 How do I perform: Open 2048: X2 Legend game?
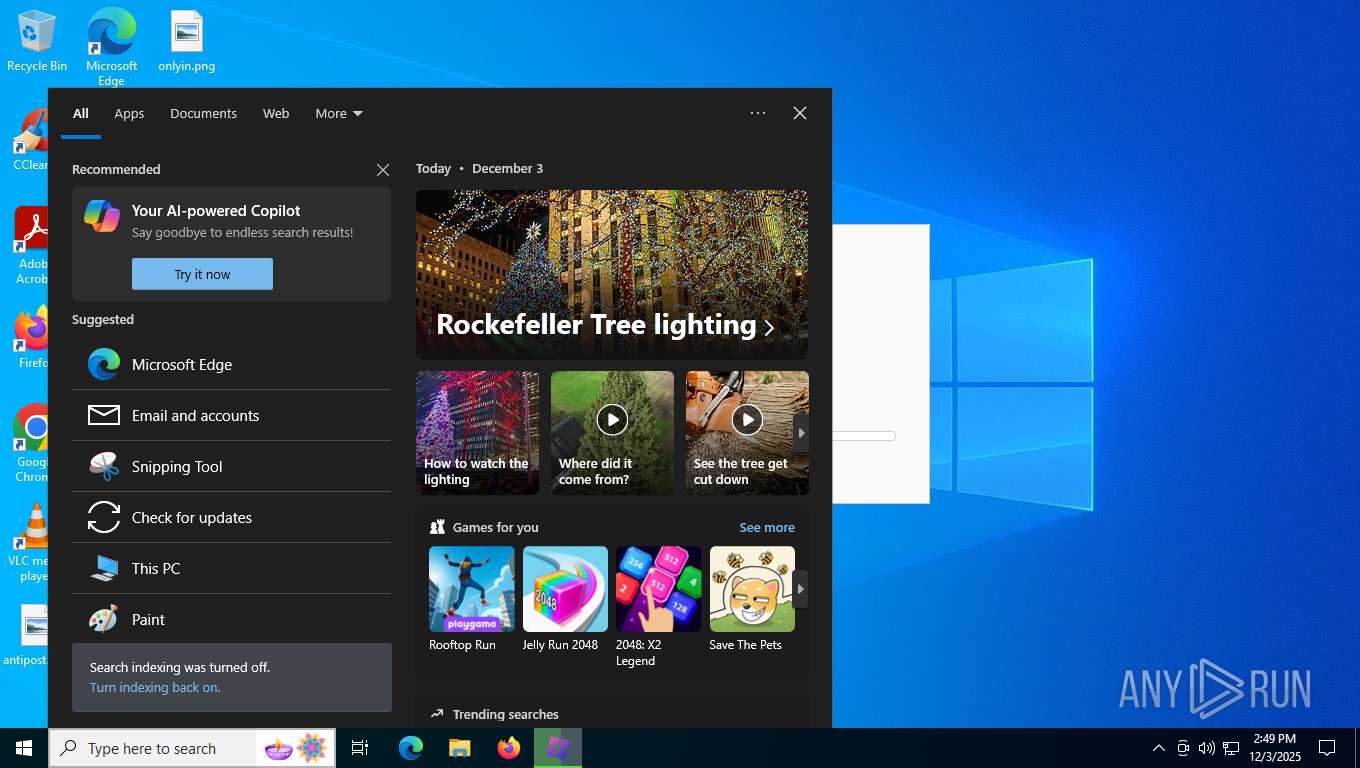coord(658,607)
